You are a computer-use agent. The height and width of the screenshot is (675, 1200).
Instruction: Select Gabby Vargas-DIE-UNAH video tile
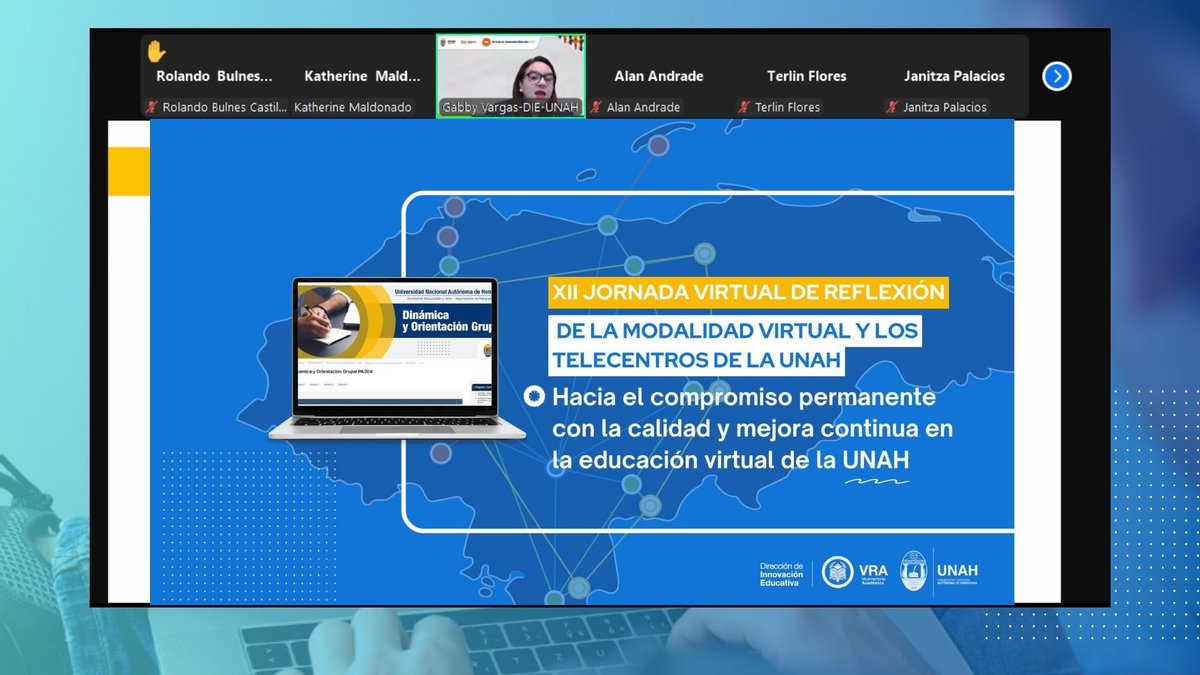point(510,70)
